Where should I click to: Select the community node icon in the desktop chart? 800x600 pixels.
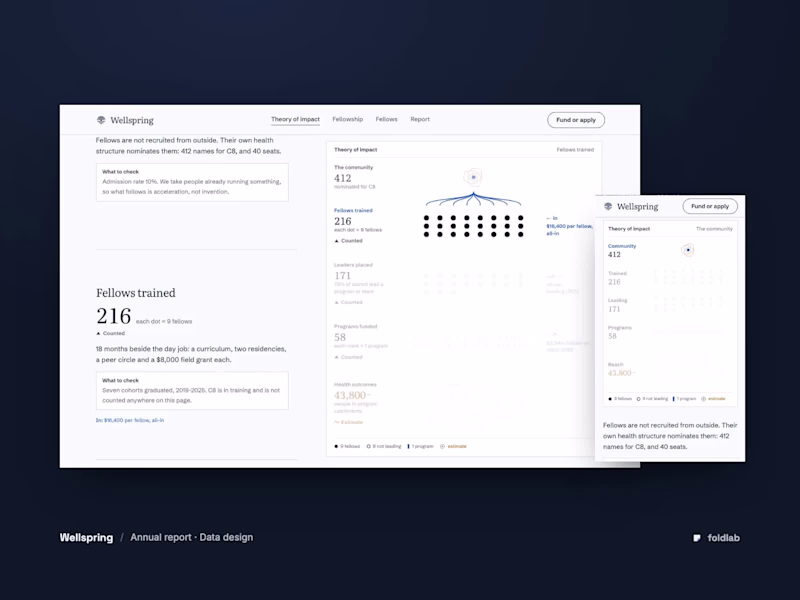point(473,177)
